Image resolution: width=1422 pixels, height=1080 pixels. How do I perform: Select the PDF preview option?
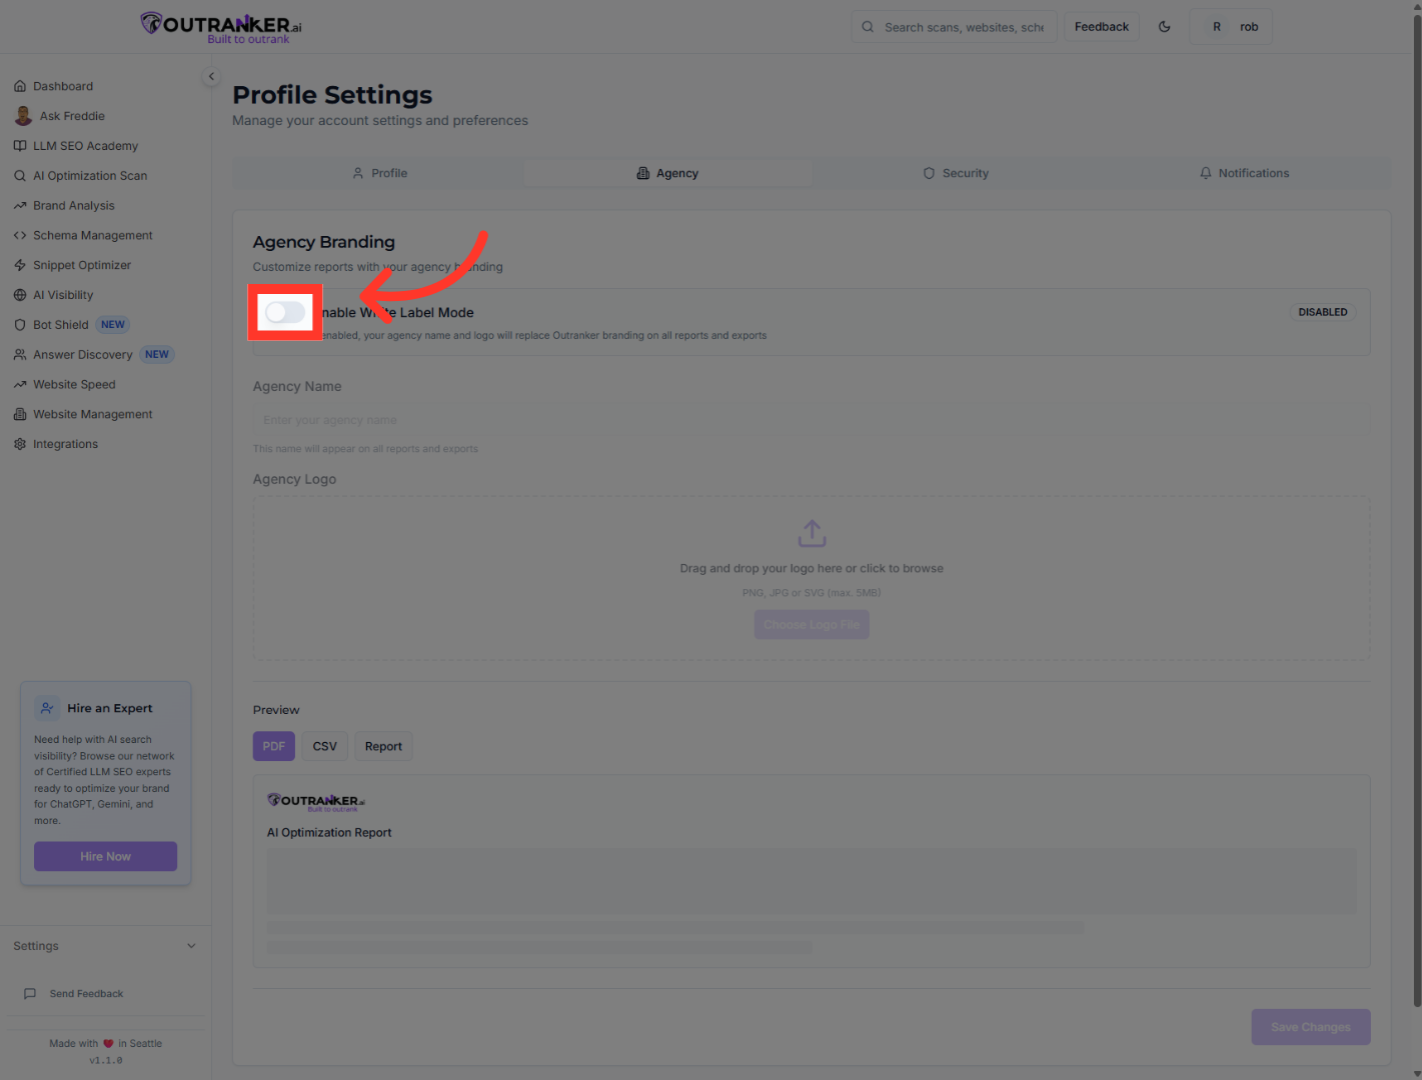tap(273, 745)
